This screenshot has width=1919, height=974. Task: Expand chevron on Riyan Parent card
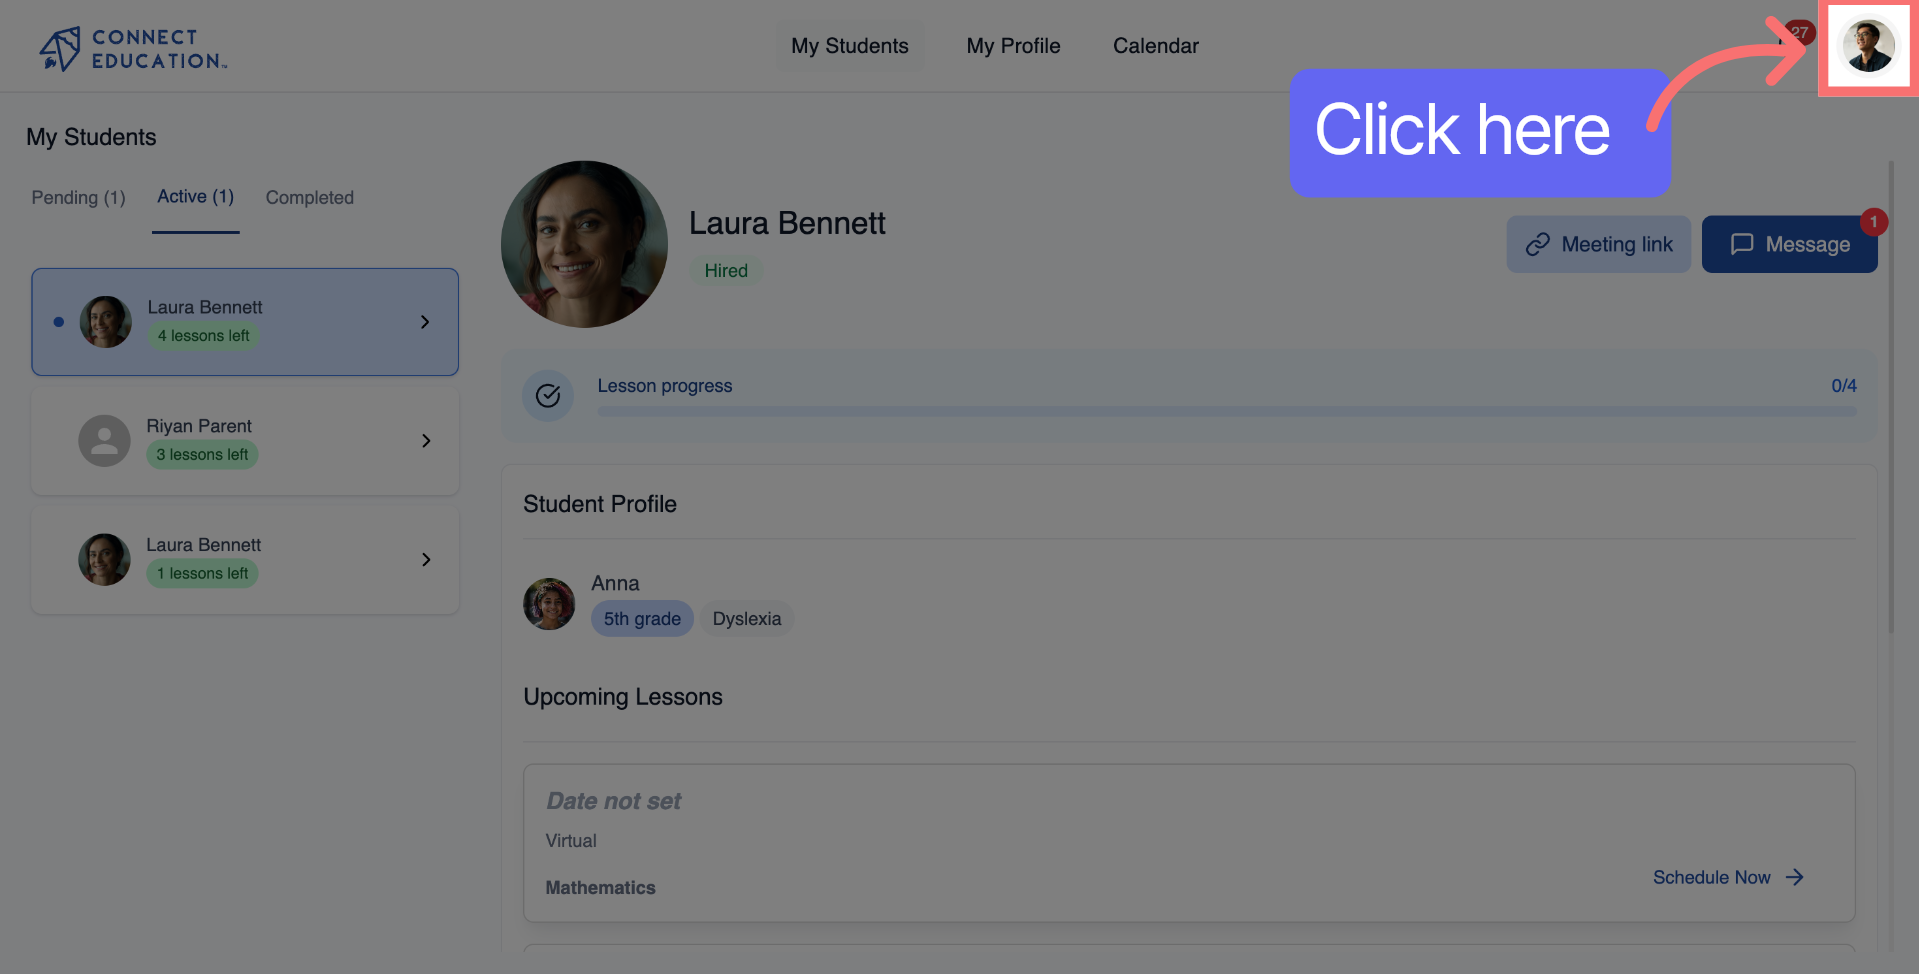pos(426,441)
